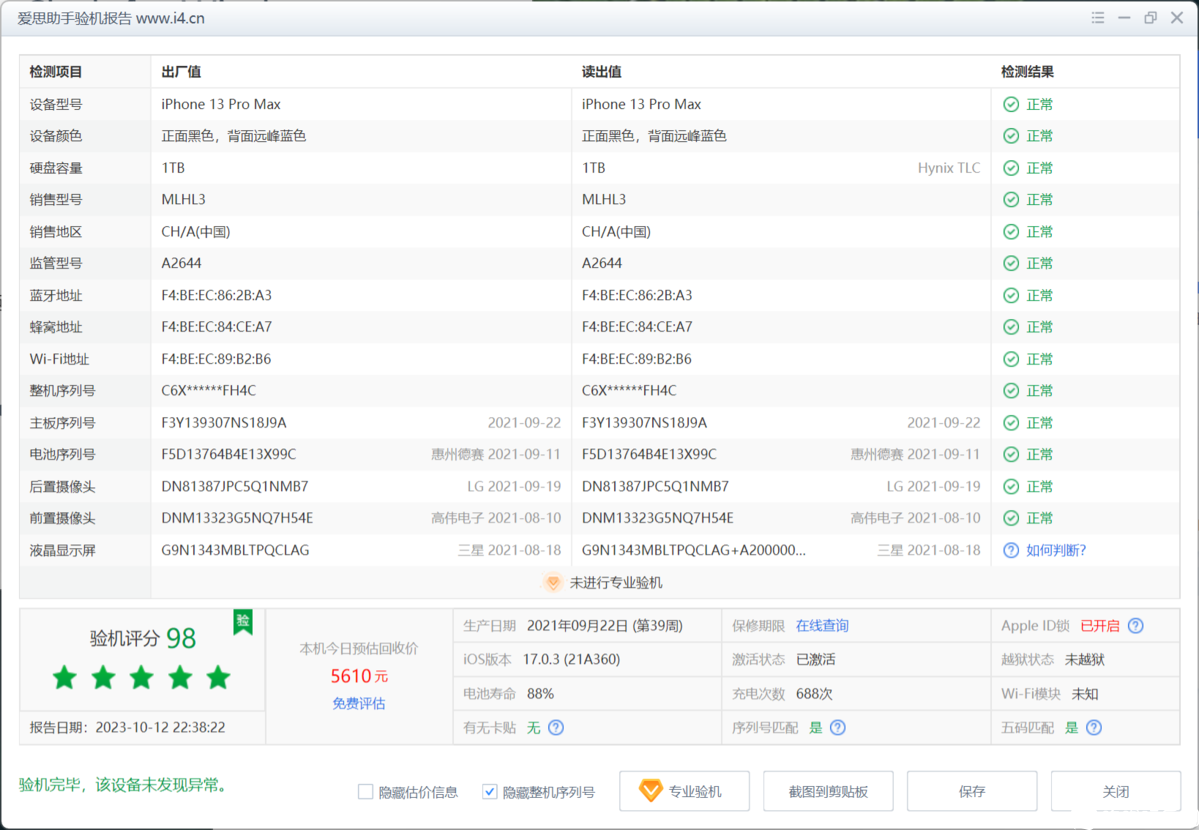This screenshot has height=830, width=1199.
Task: Click the question icon in 液晶显示屏 row
Action: (1011, 550)
